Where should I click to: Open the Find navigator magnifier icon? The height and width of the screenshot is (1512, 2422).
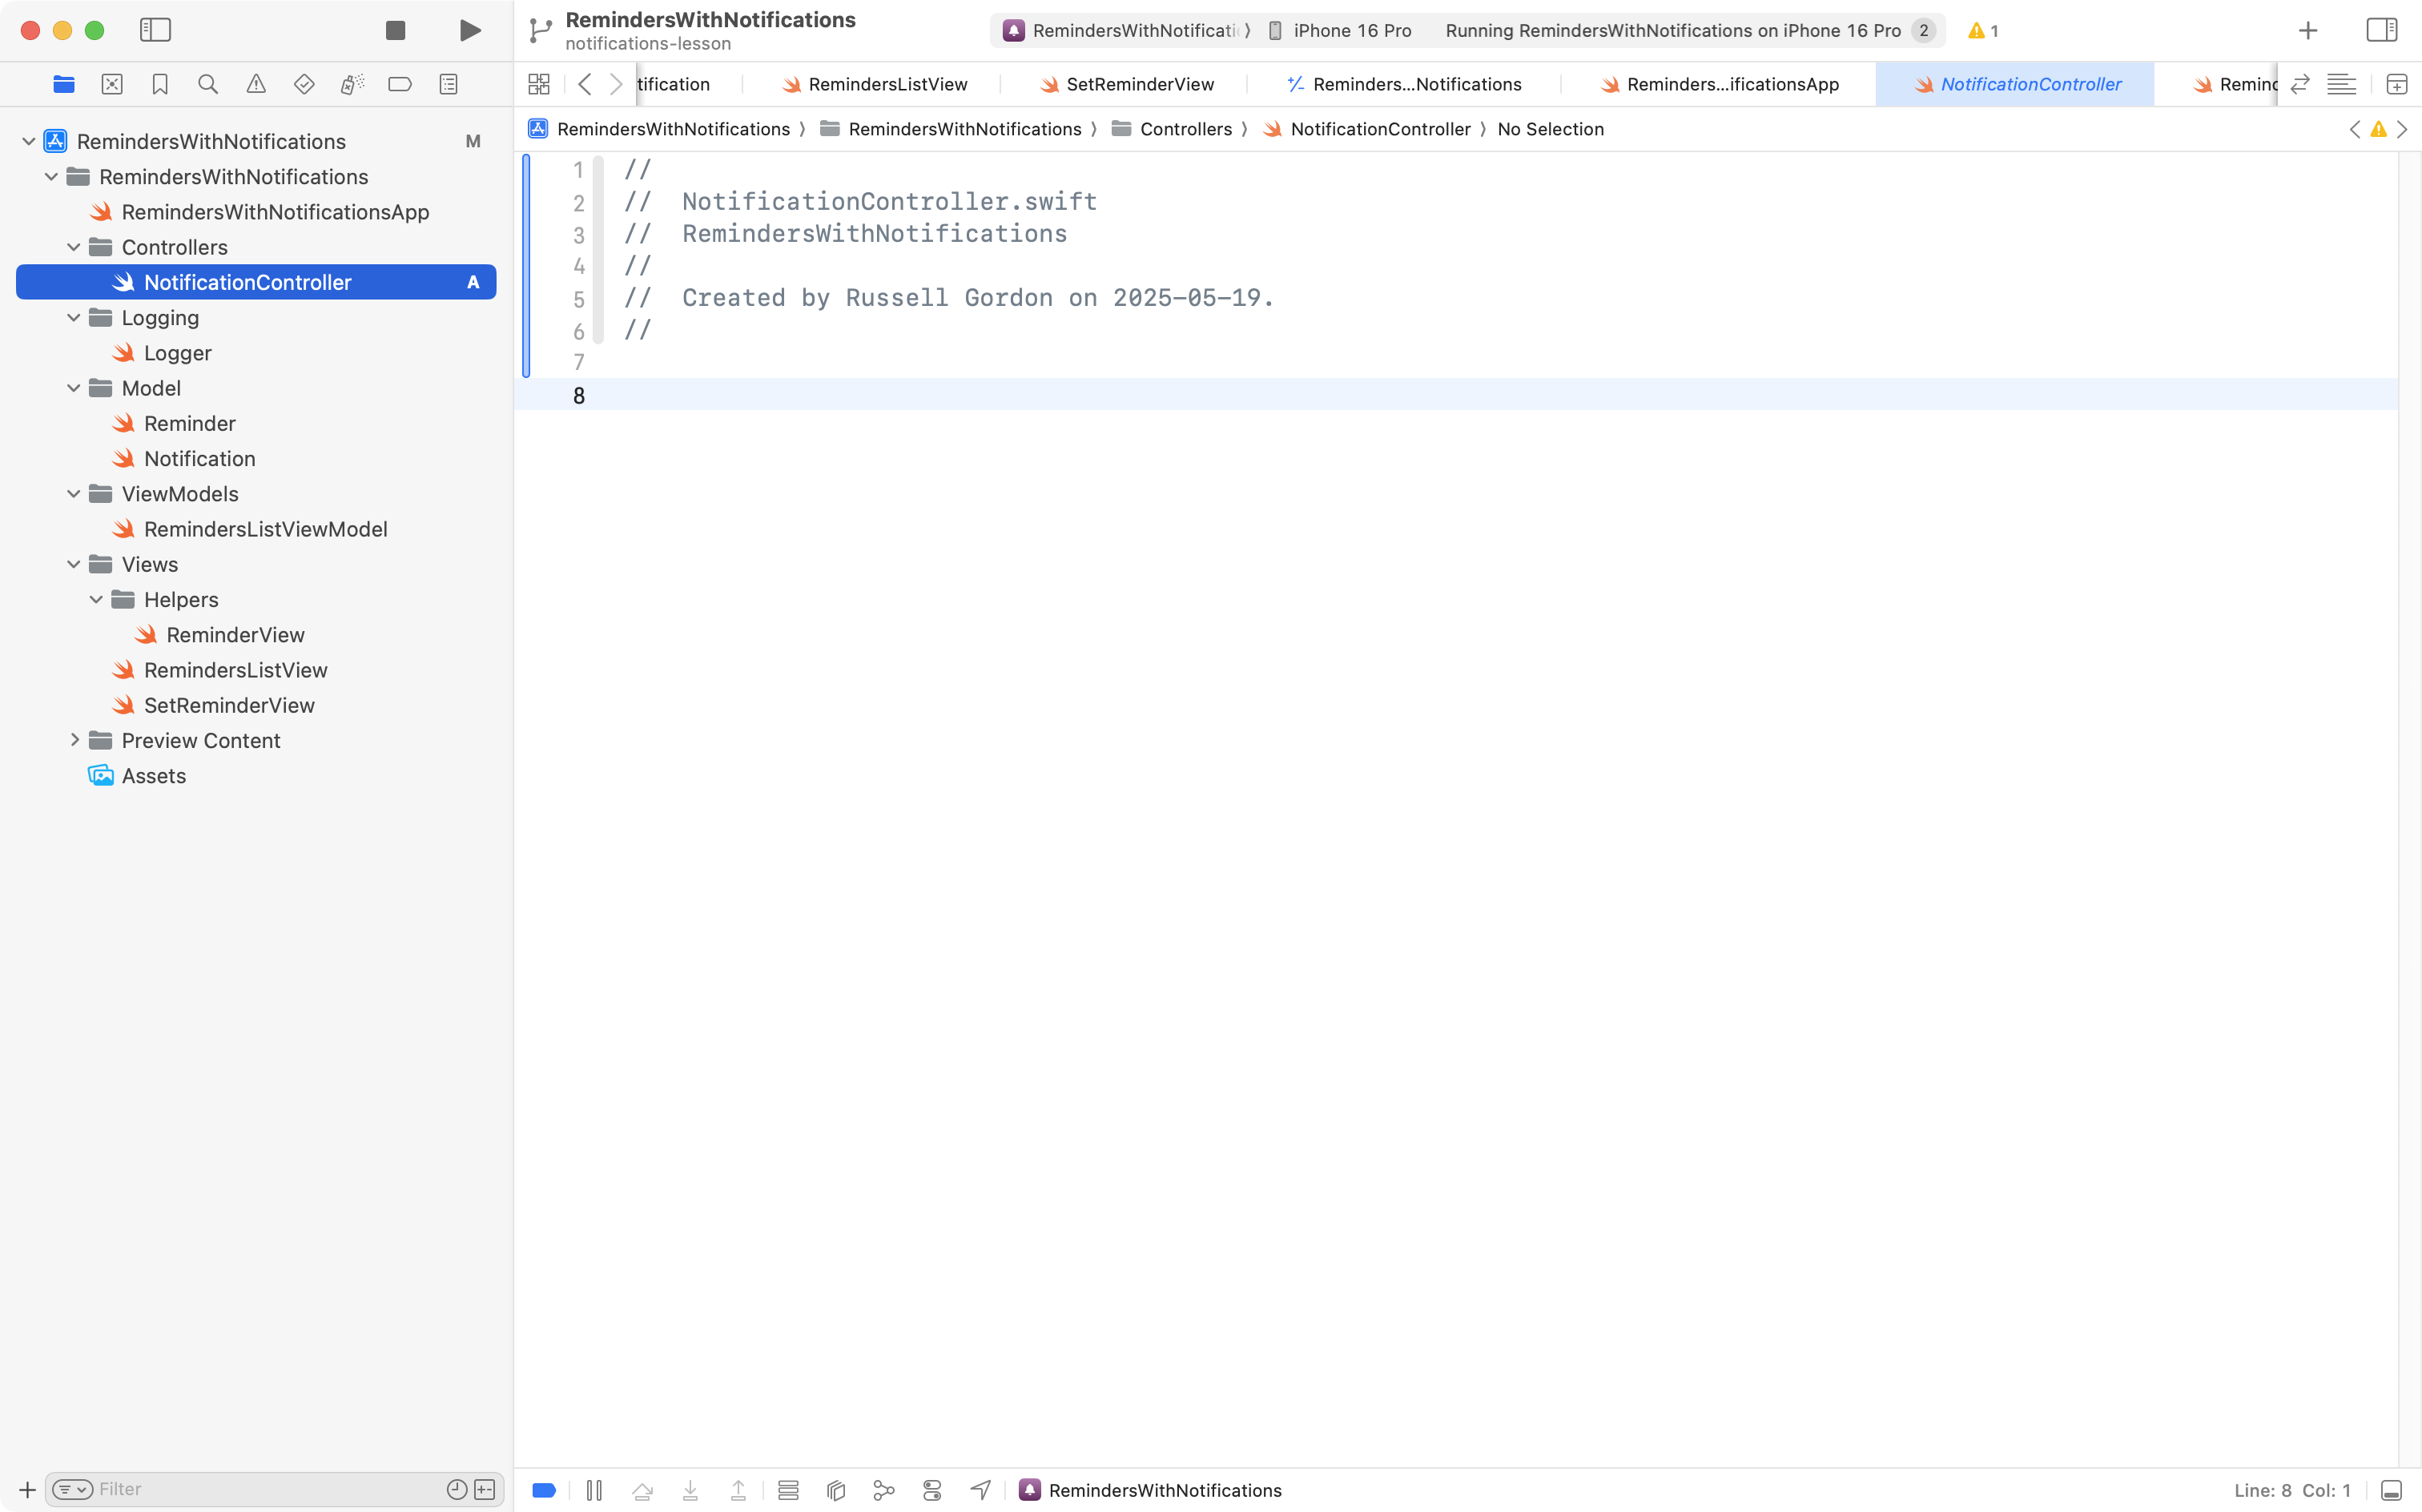pos(208,84)
